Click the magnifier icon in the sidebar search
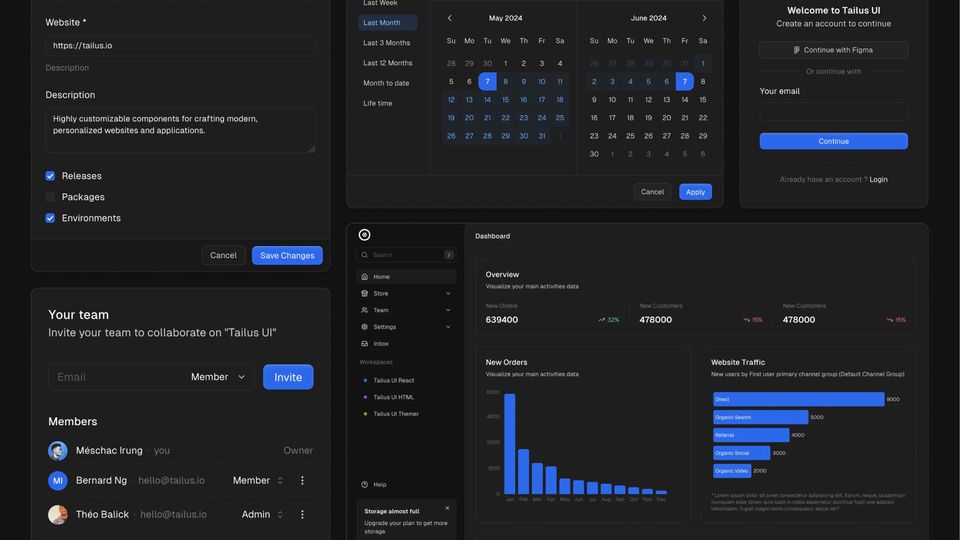 click(x=364, y=255)
